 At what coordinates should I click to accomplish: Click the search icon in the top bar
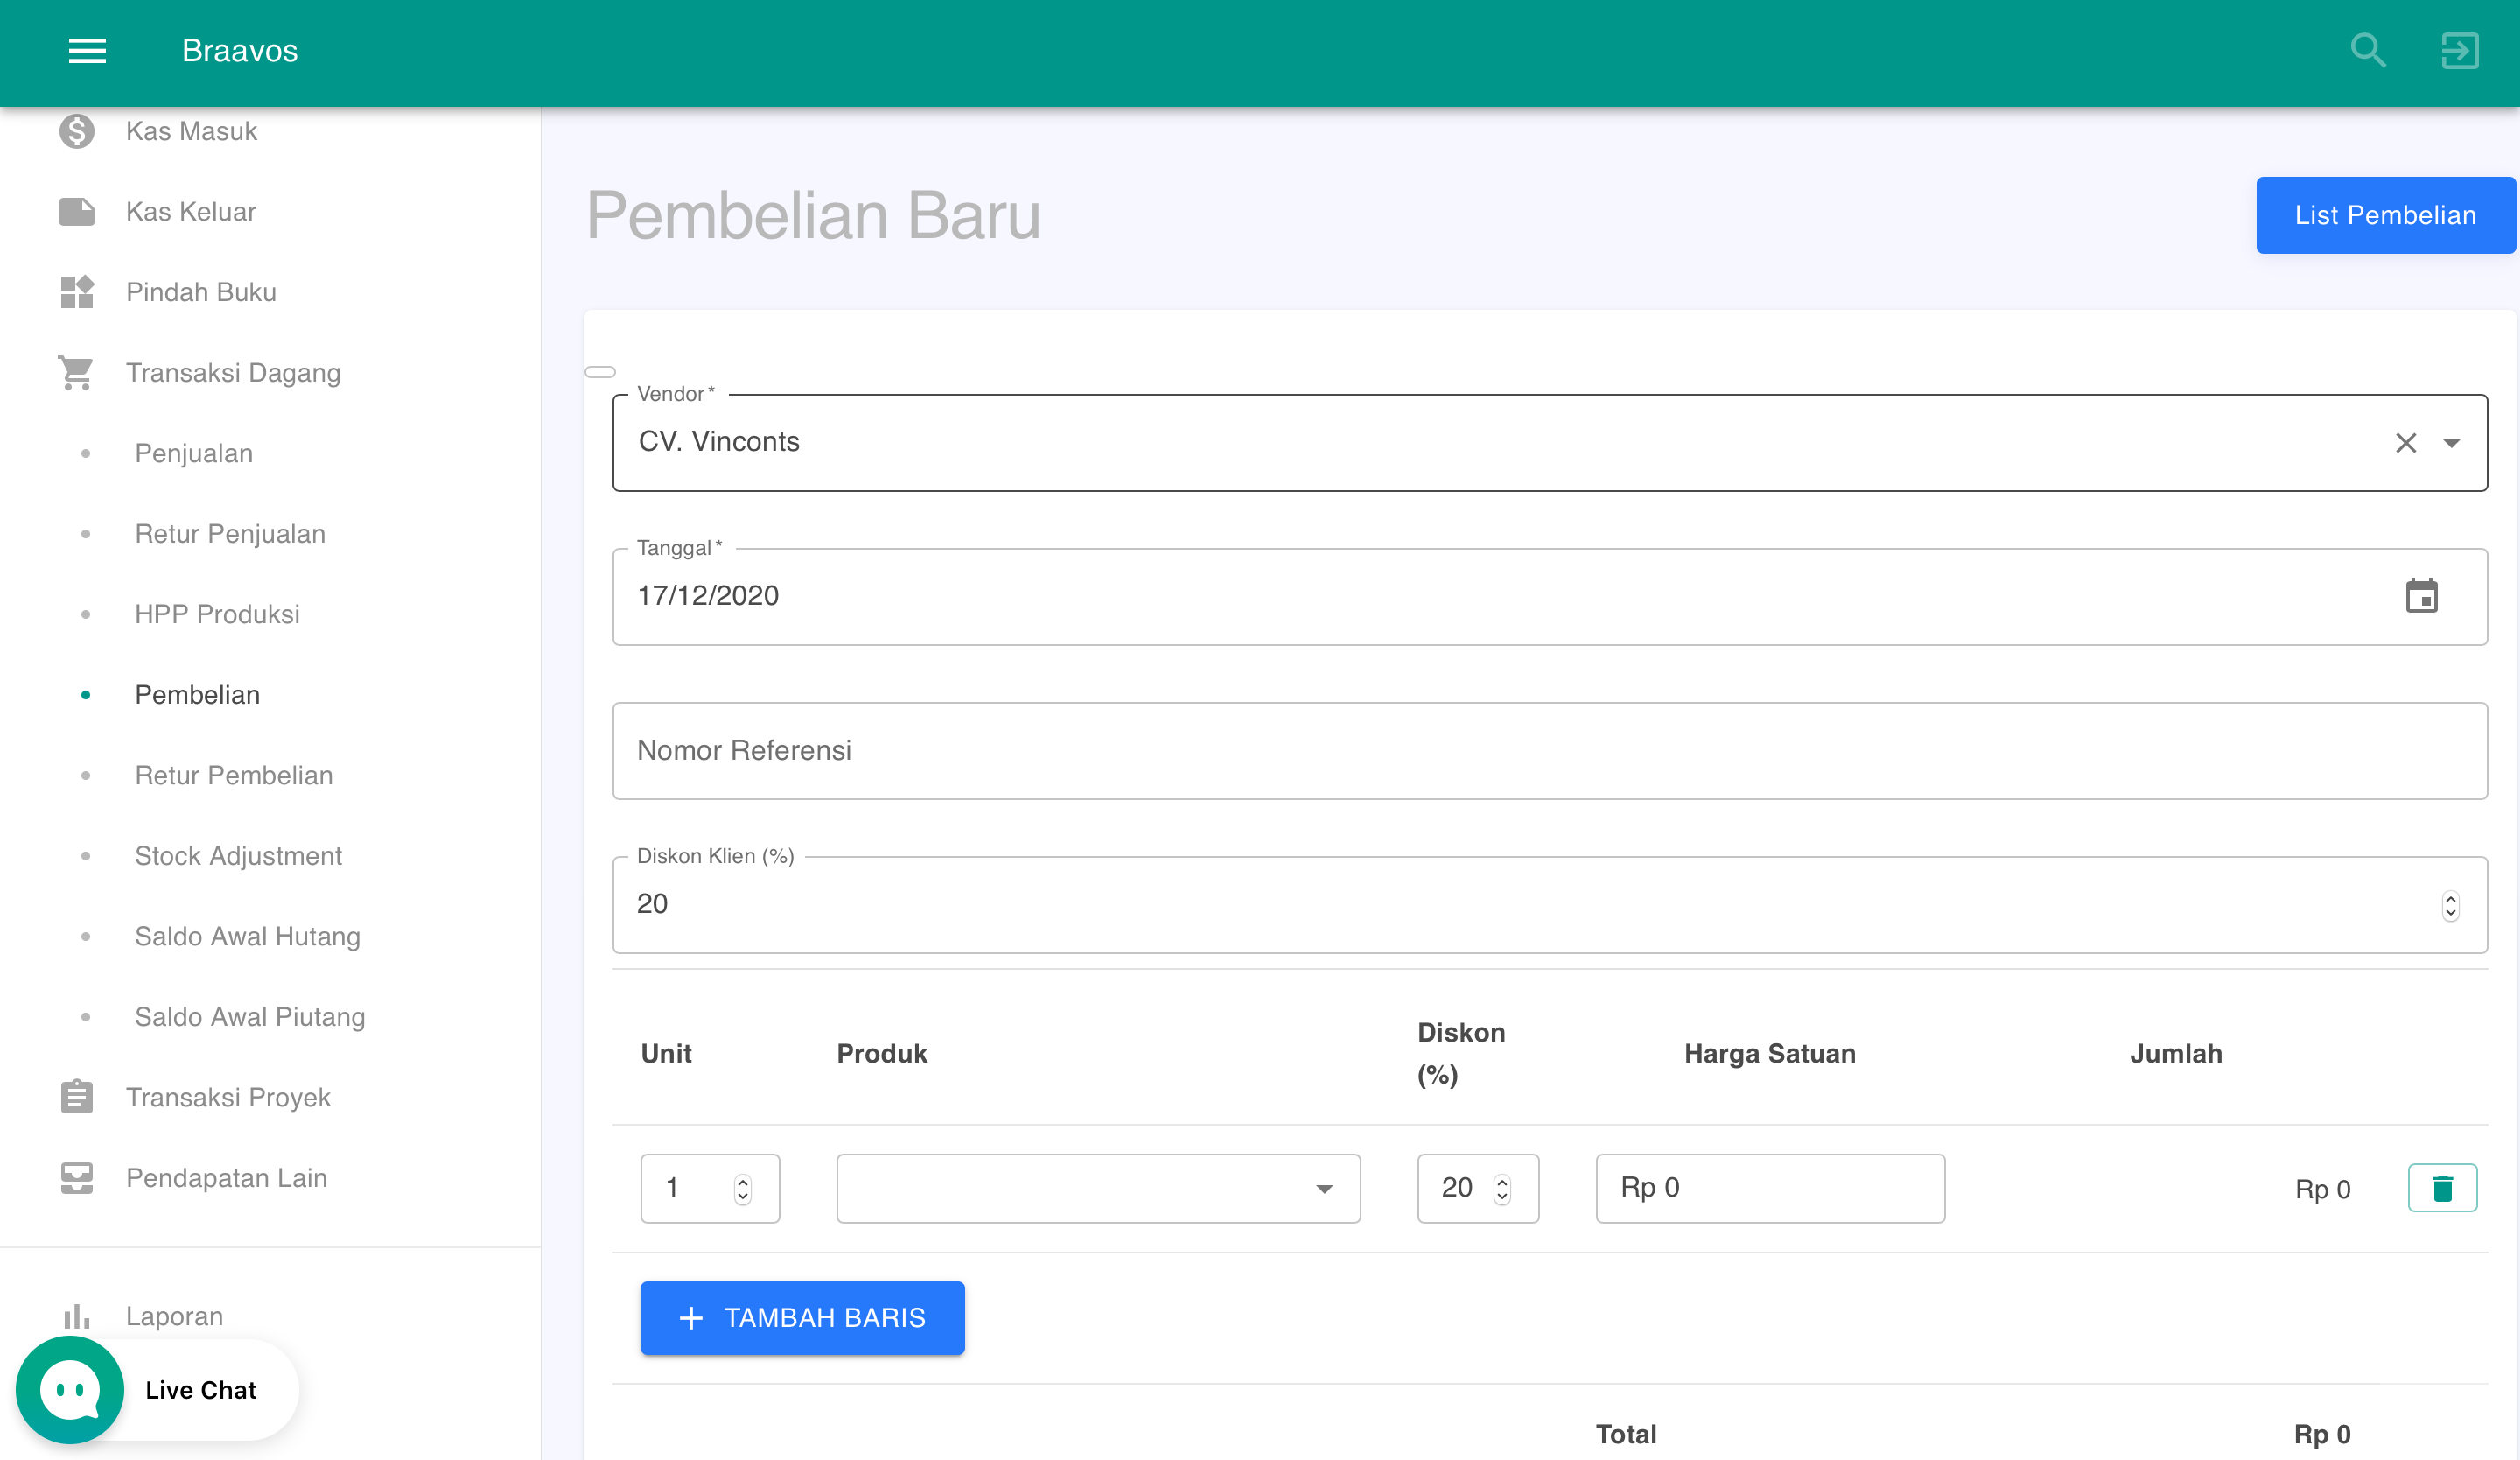click(2367, 50)
